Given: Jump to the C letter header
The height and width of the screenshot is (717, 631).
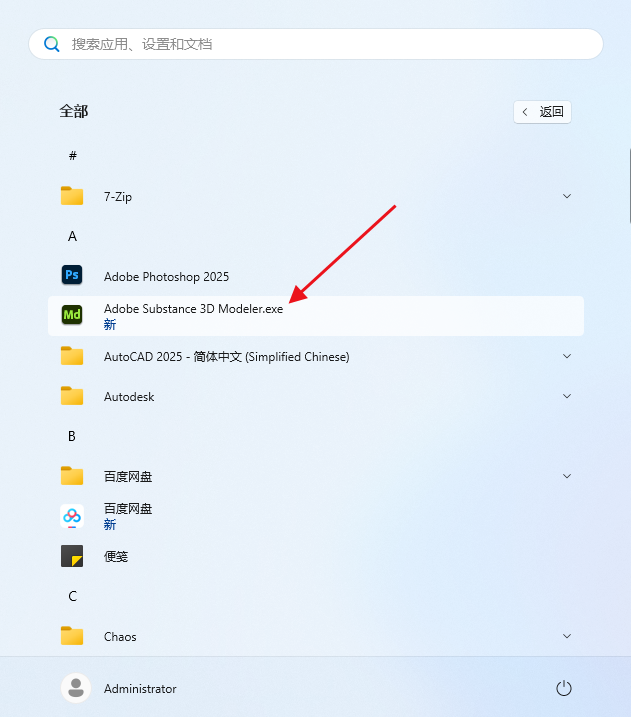Looking at the screenshot, I should [72, 596].
